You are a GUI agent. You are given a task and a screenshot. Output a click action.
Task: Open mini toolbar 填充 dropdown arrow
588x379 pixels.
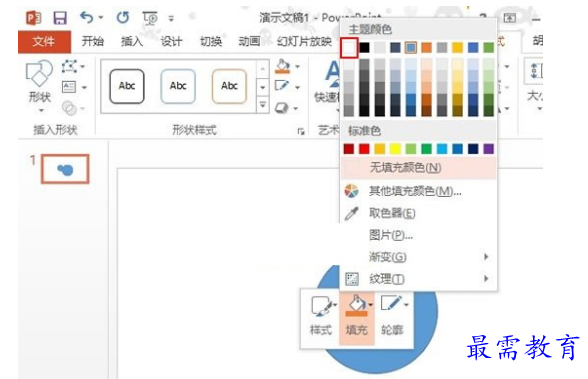370,305
